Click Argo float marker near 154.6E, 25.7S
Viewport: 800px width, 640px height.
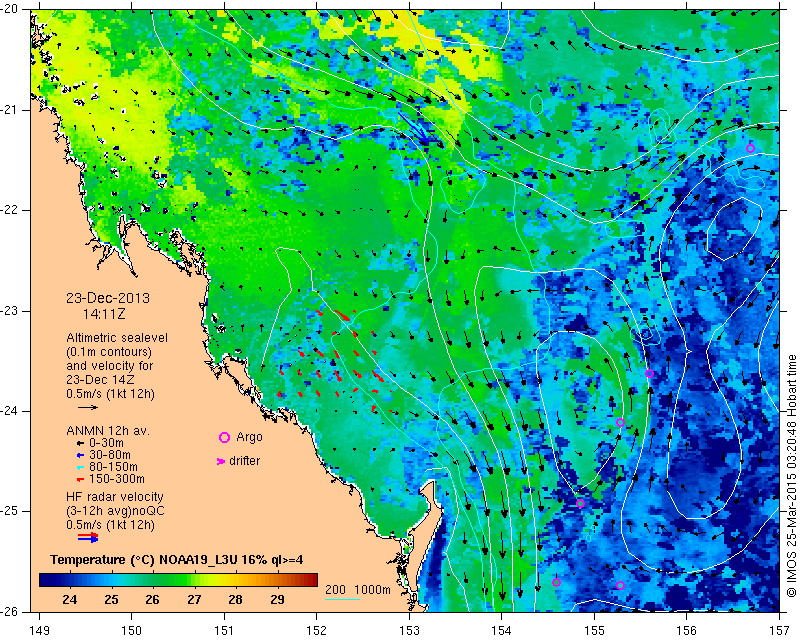pos(557,583)
